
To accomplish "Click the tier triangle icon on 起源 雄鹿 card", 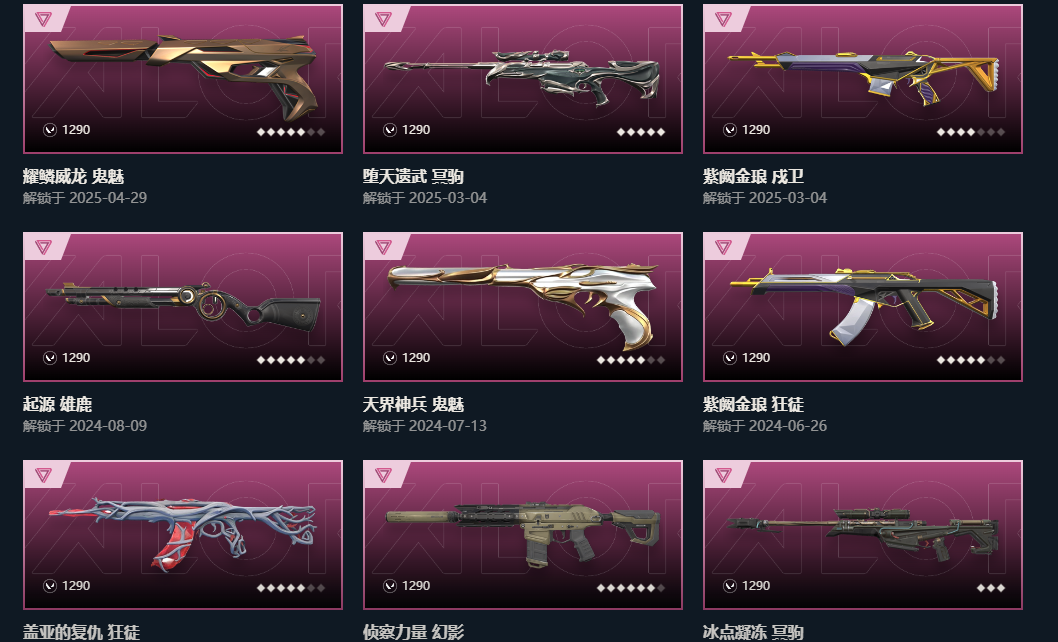I will (43, 247).
